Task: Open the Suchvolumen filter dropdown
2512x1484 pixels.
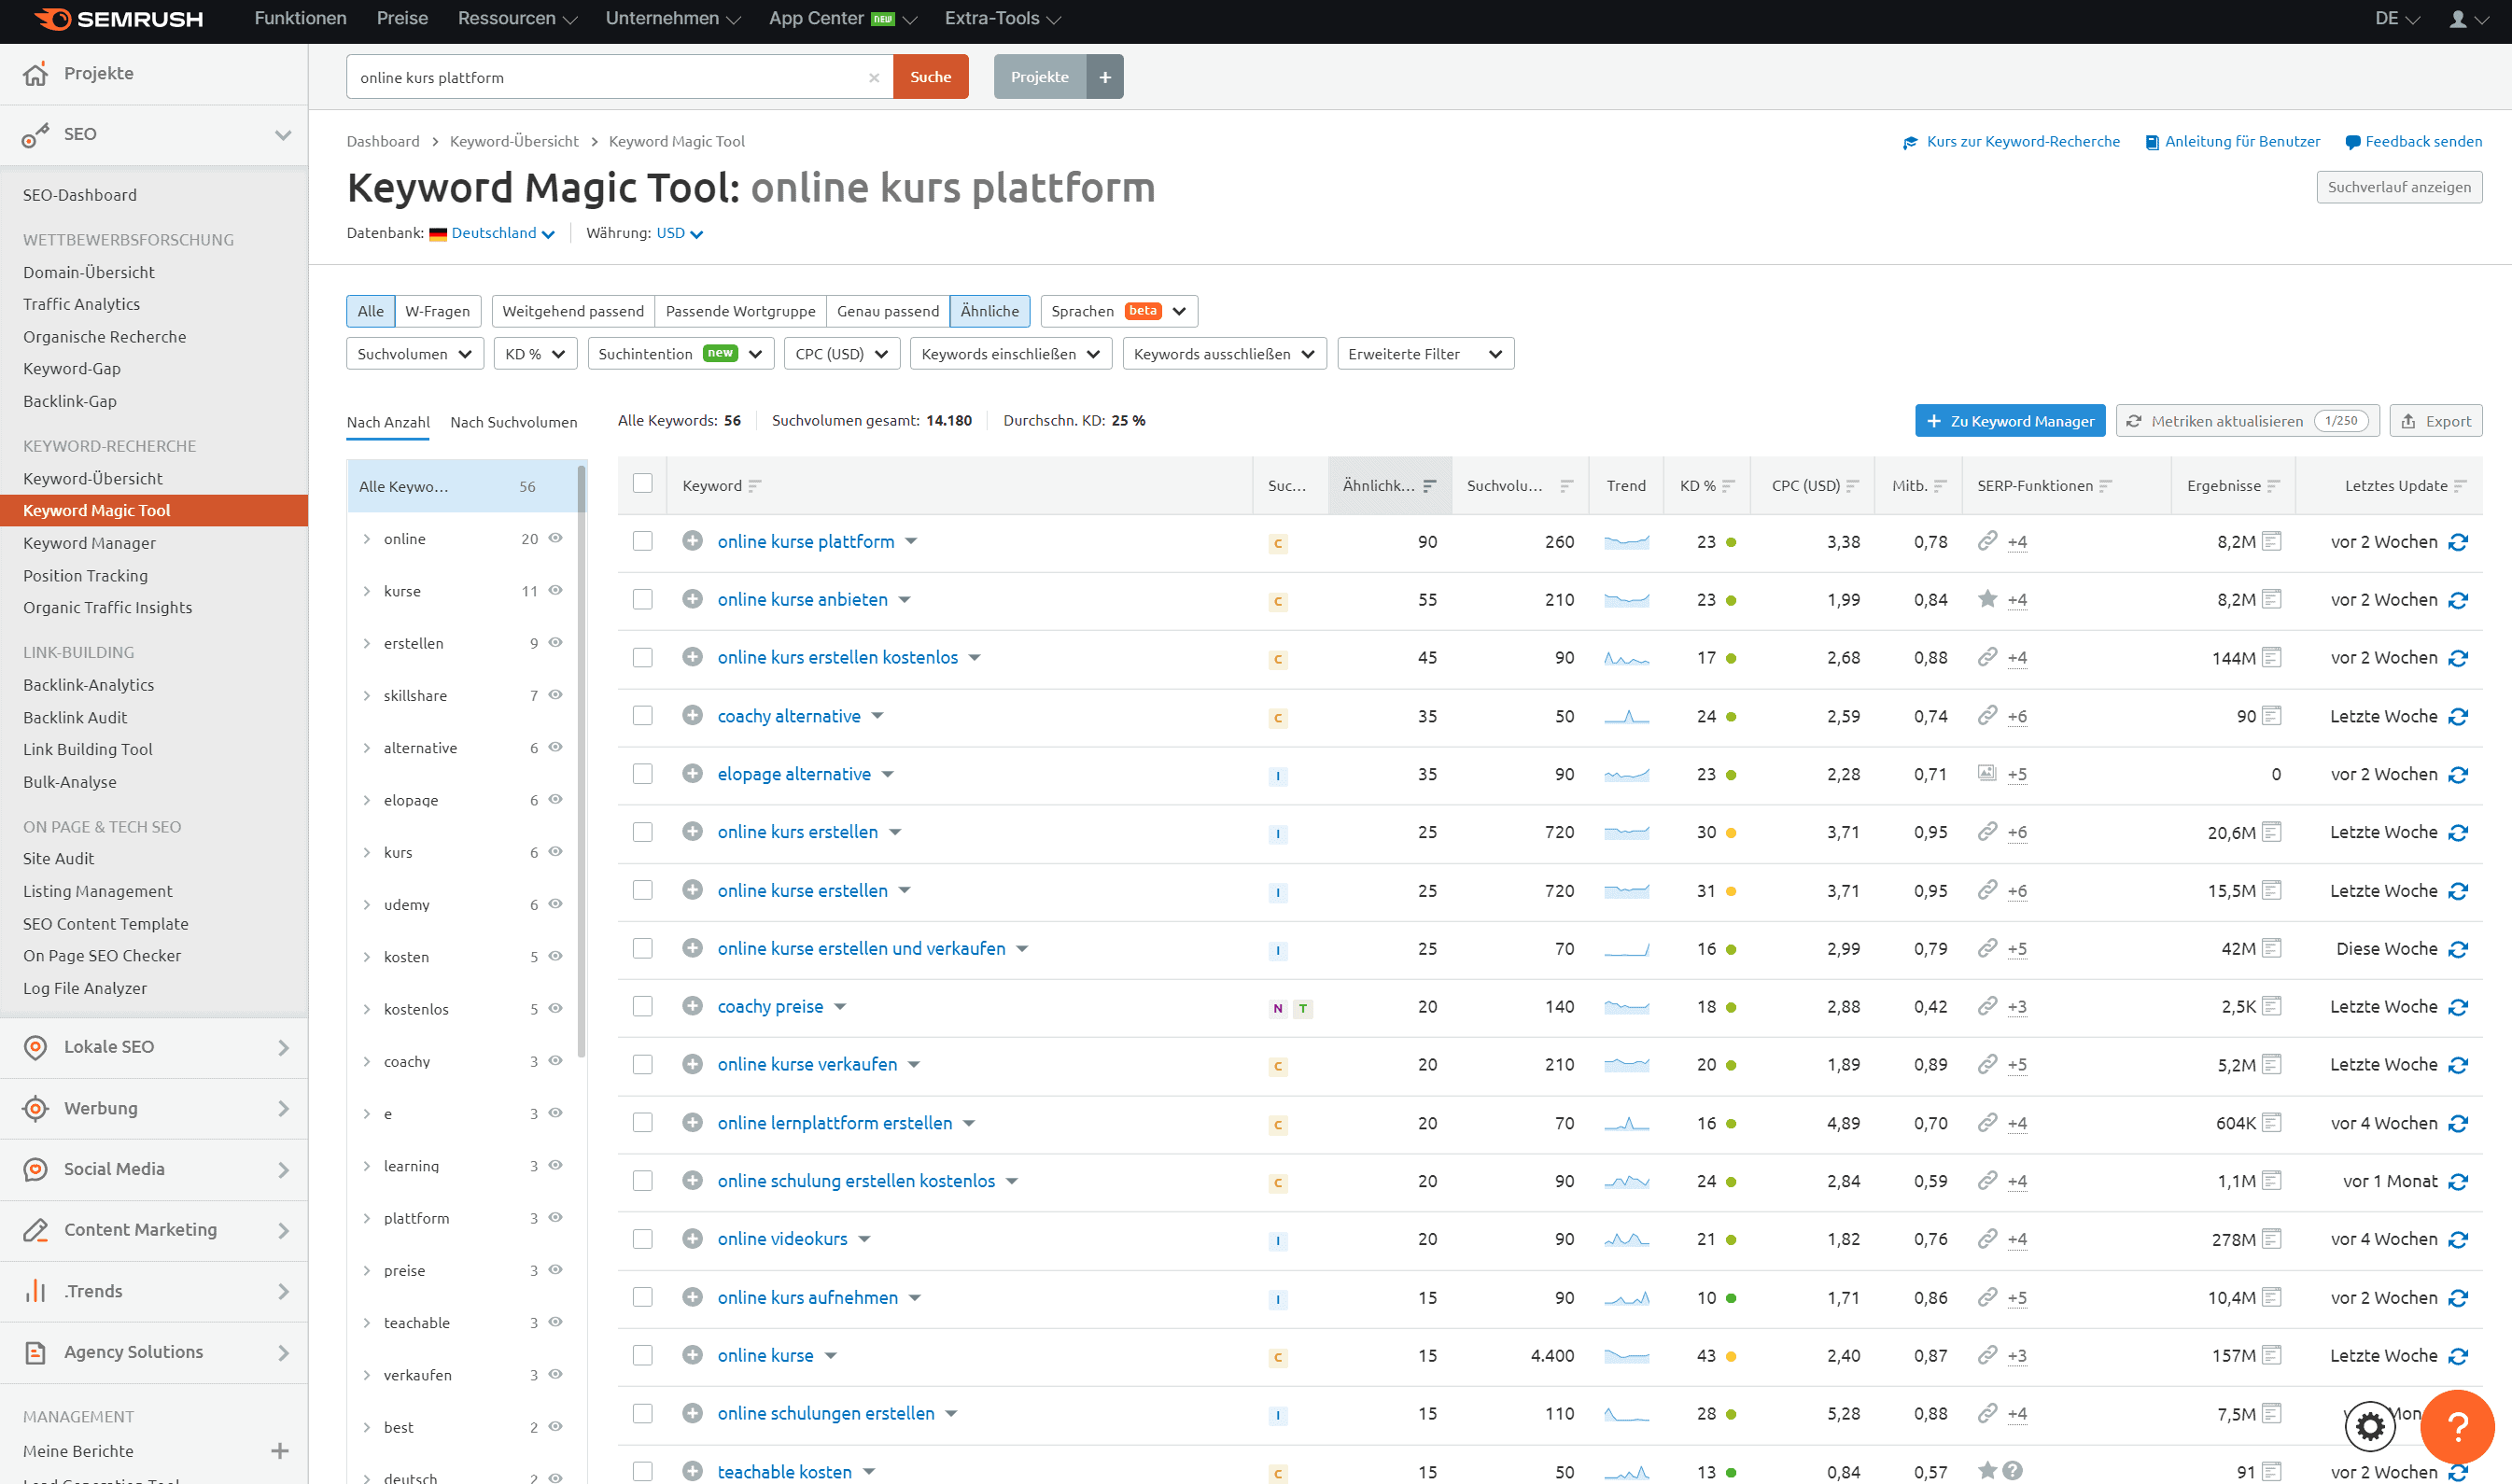Action: (414, 354)
